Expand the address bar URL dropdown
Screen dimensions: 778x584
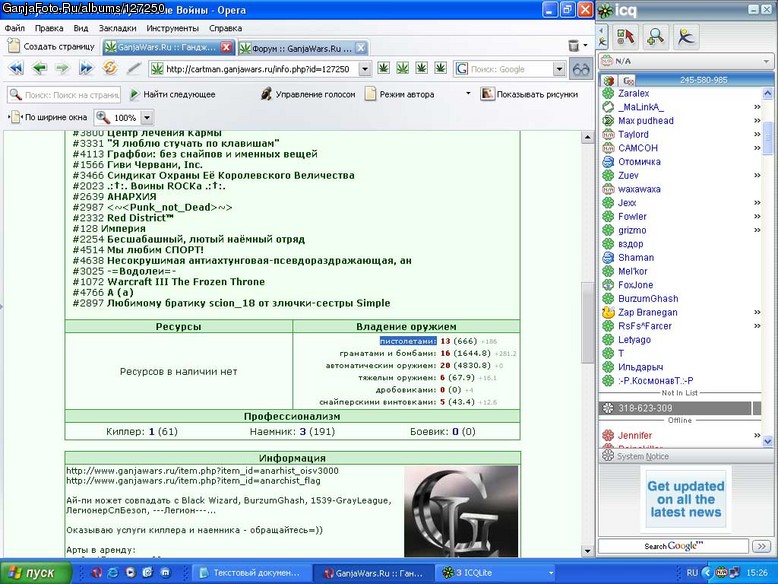tap(365, 69)
